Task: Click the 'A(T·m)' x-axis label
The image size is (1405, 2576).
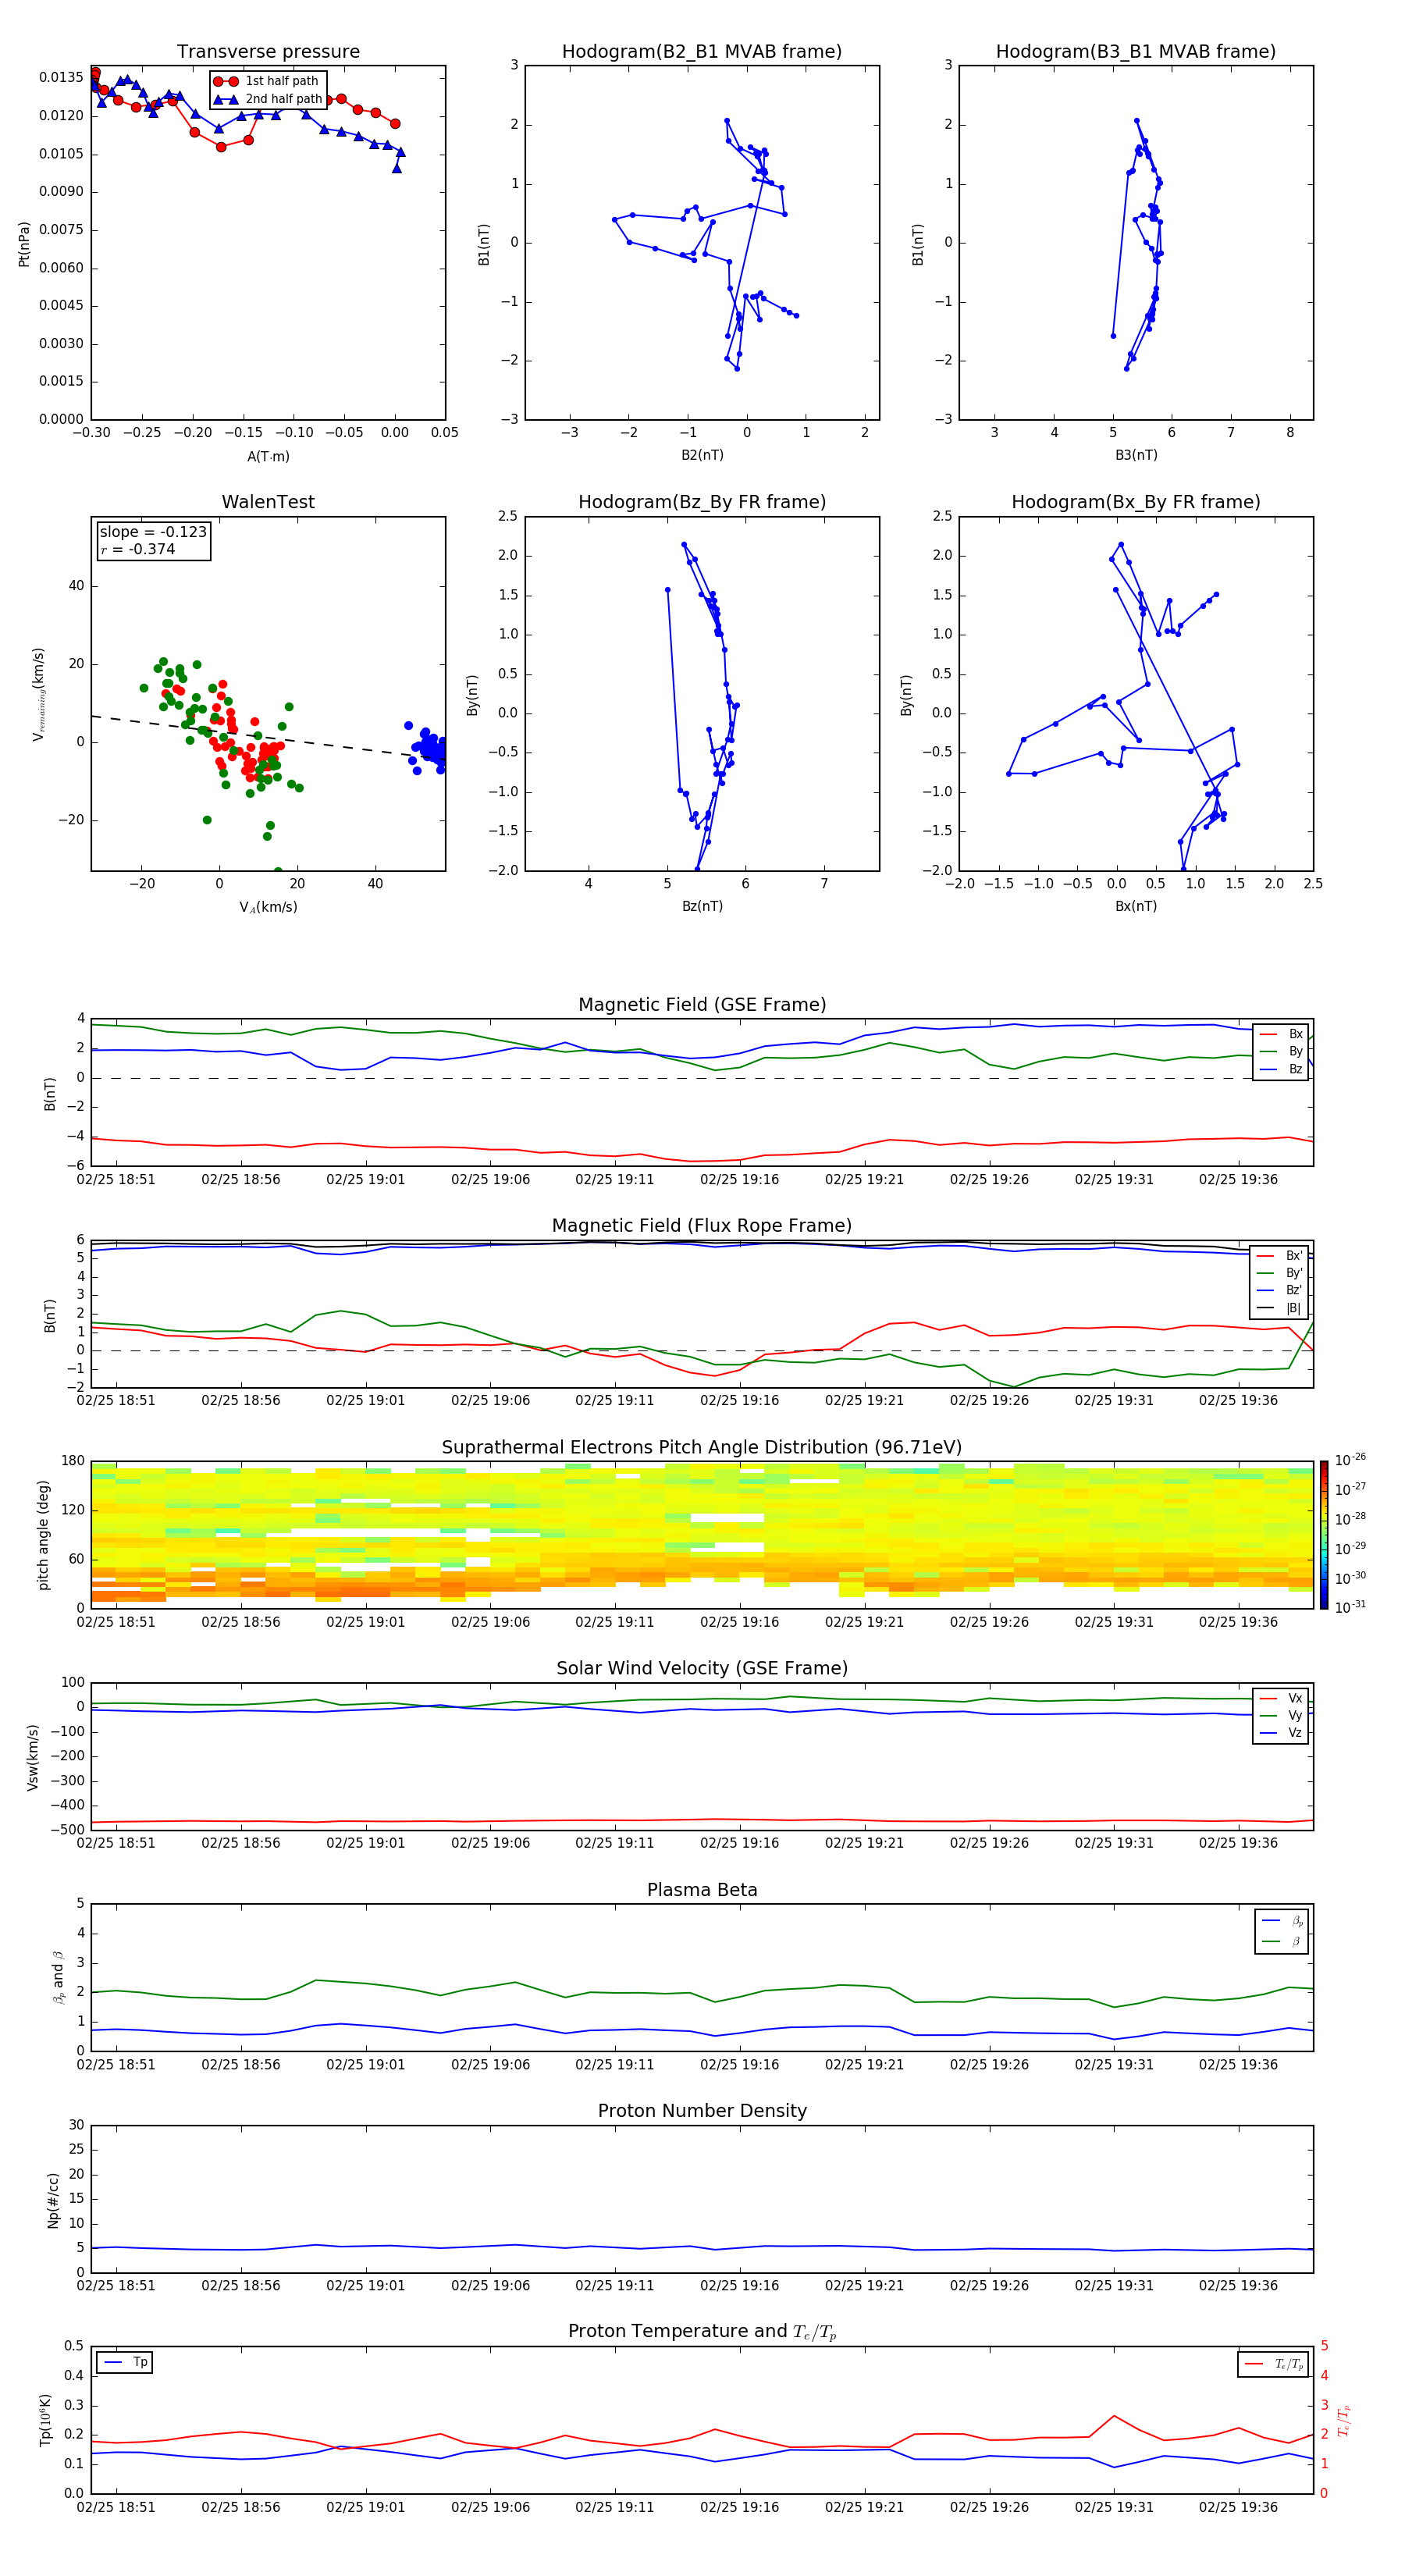Action: click(x=268, y=456)
